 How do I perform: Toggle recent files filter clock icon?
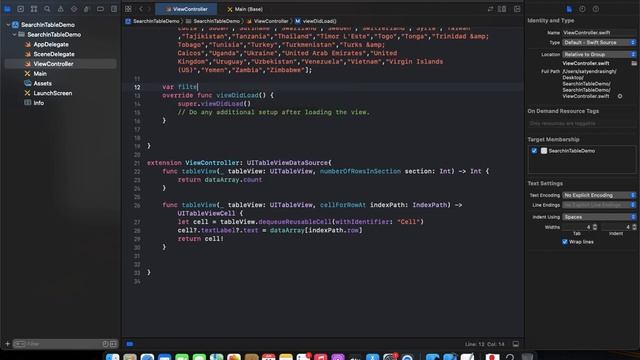[105, 344]
